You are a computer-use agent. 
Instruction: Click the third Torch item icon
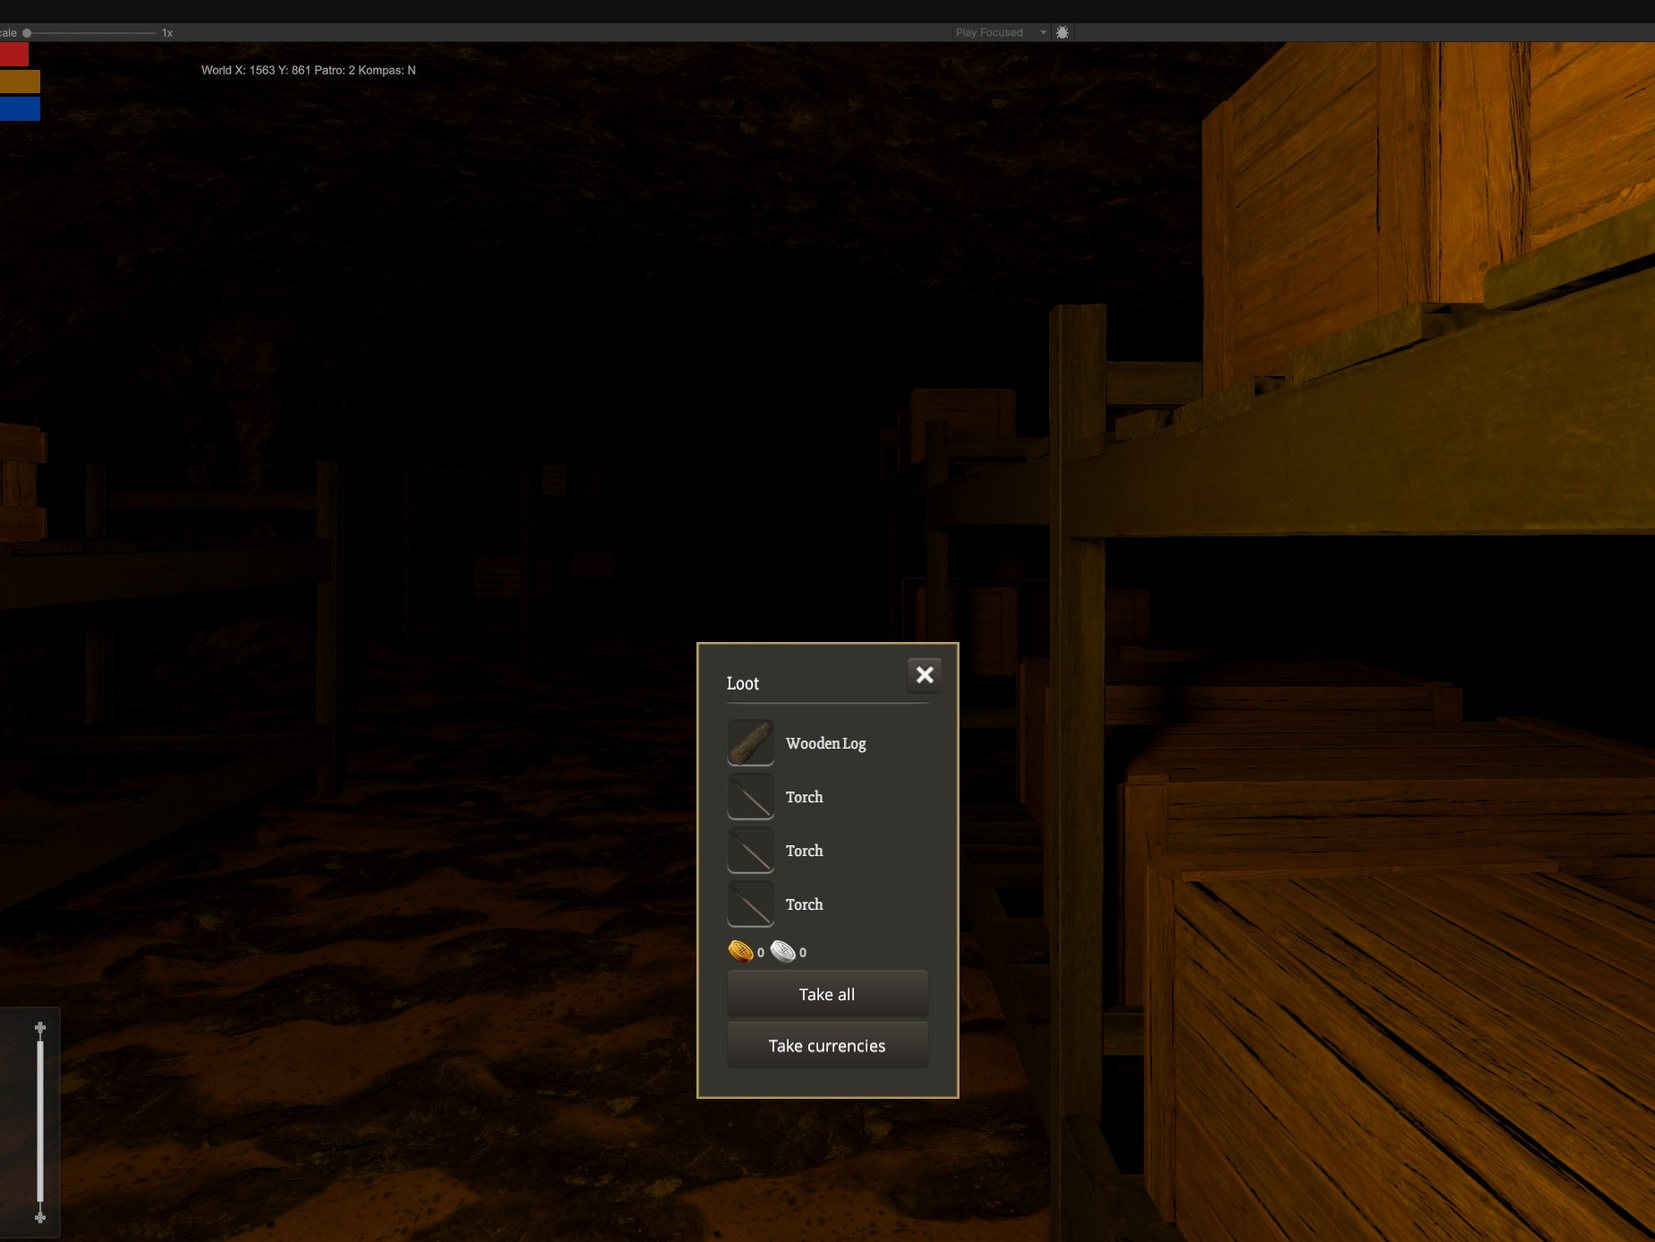click(750, 903)
